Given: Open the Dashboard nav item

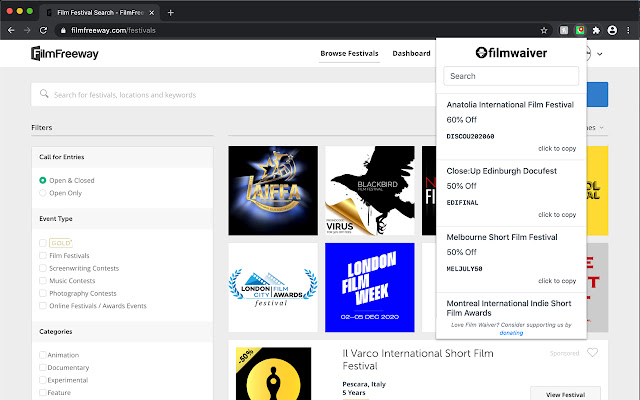Looking at the screenshot, I should 411,54.
